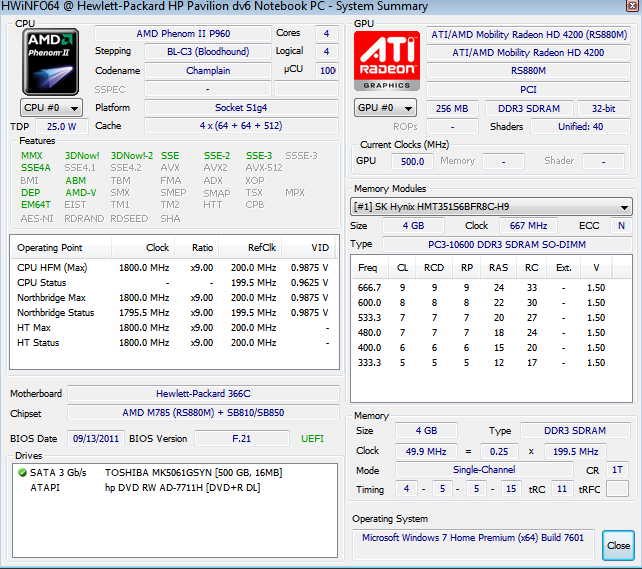Click the BIOS Version F.21 field
Image resolution: width=642 pixels, height=569 pixels.
coord(242,439)
